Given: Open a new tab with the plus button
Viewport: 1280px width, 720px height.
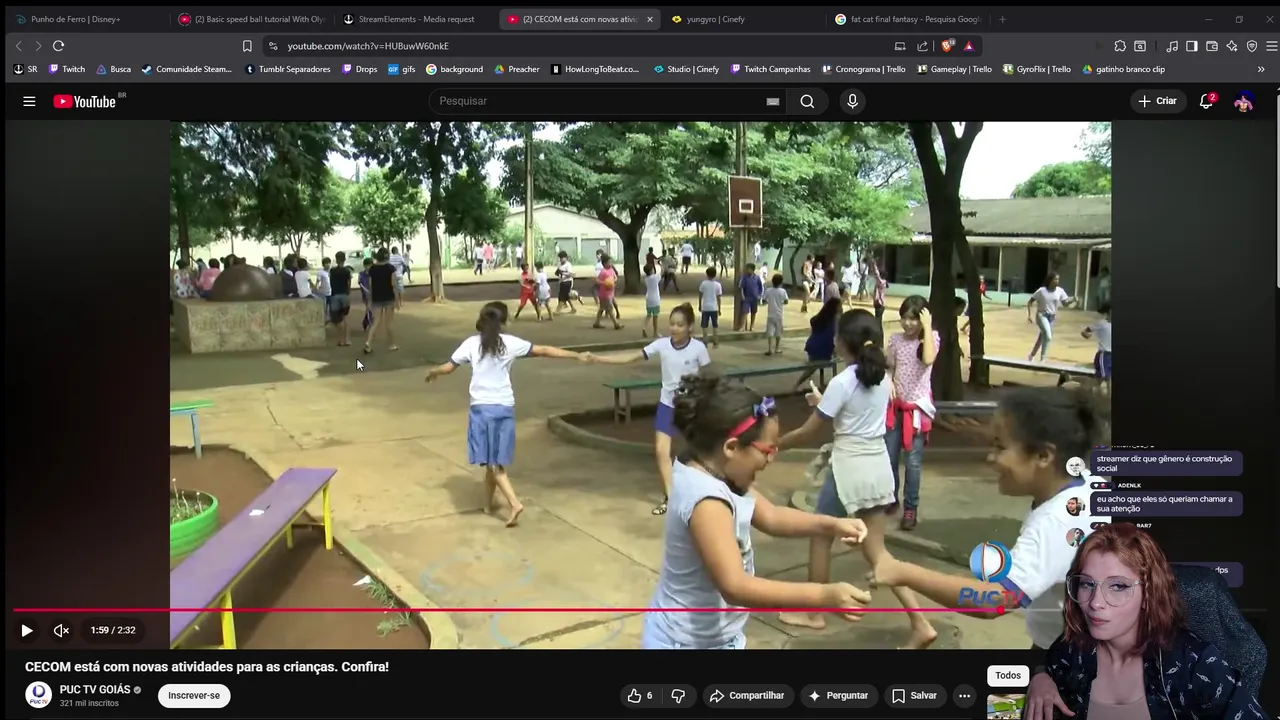Looking at the screenshot, I should tap(1002, 19).
